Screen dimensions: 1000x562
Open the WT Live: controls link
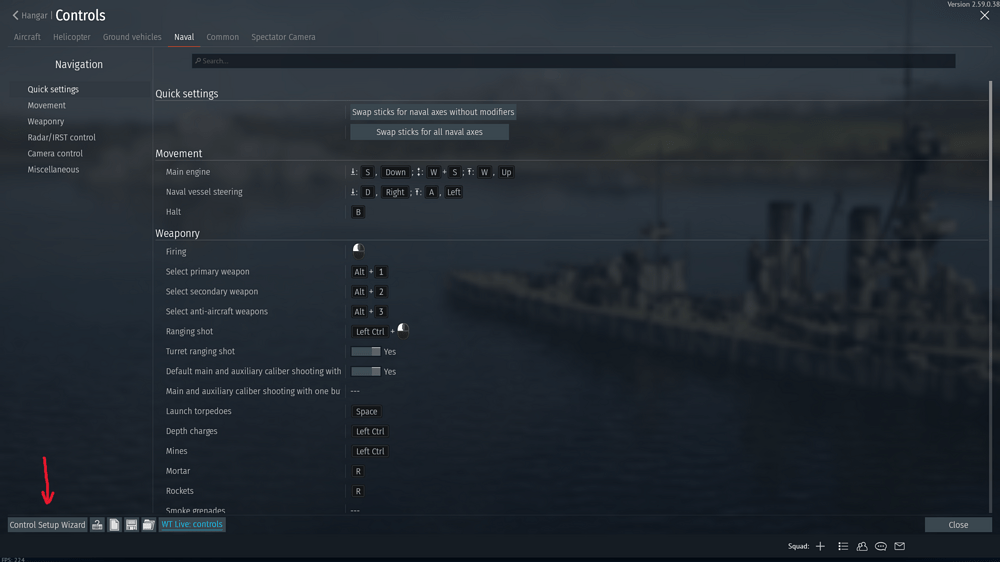click(x=192, y=524)
